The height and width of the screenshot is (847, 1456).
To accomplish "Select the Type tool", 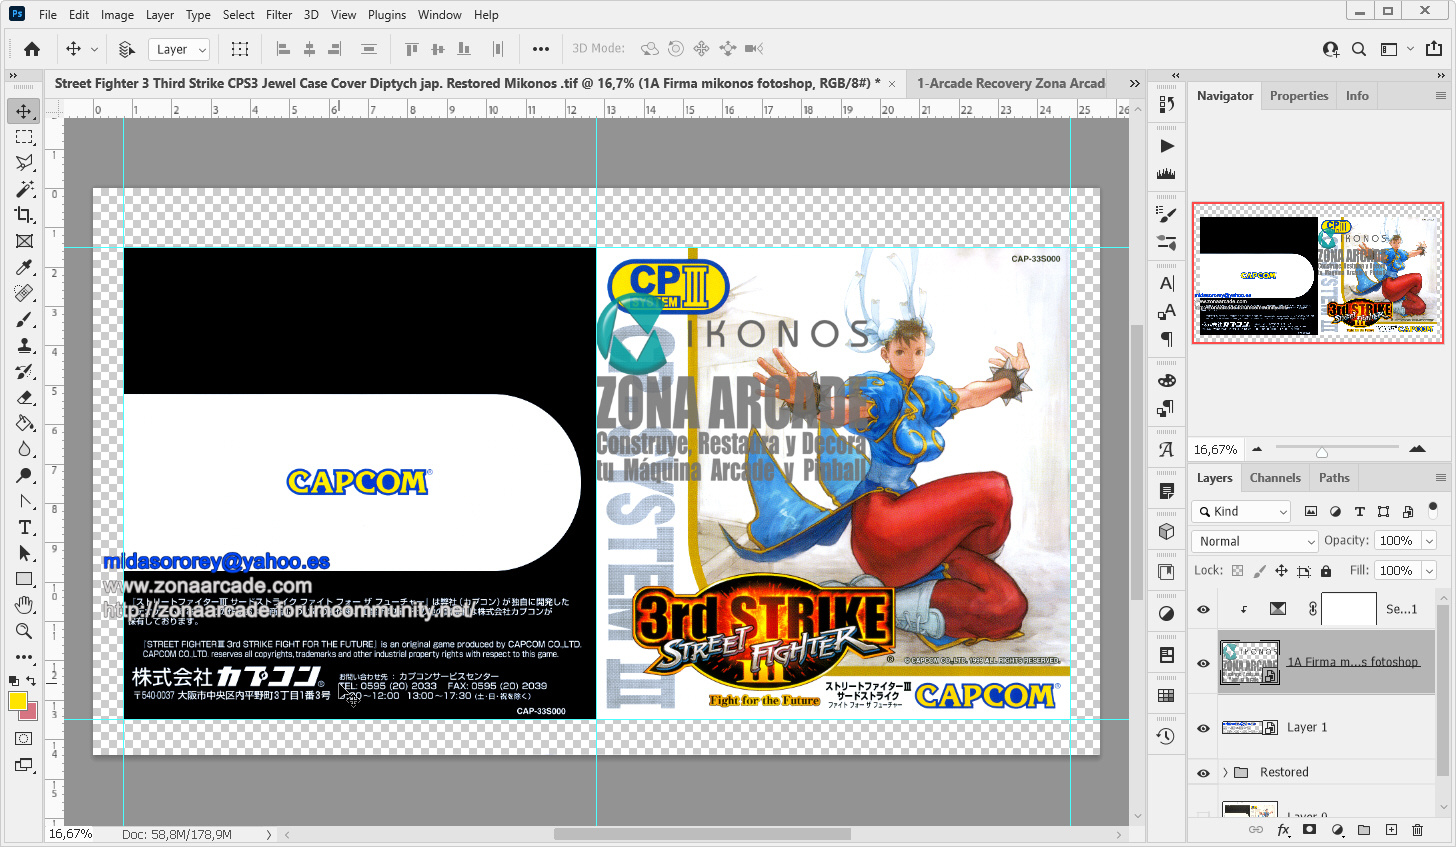I will [25, 527].
